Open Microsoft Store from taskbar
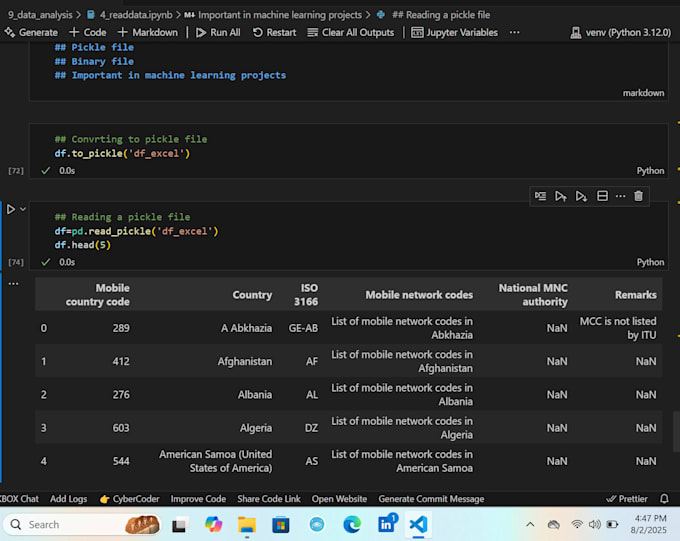The width and height of the screenshot is (680, 541). [281, 525]
